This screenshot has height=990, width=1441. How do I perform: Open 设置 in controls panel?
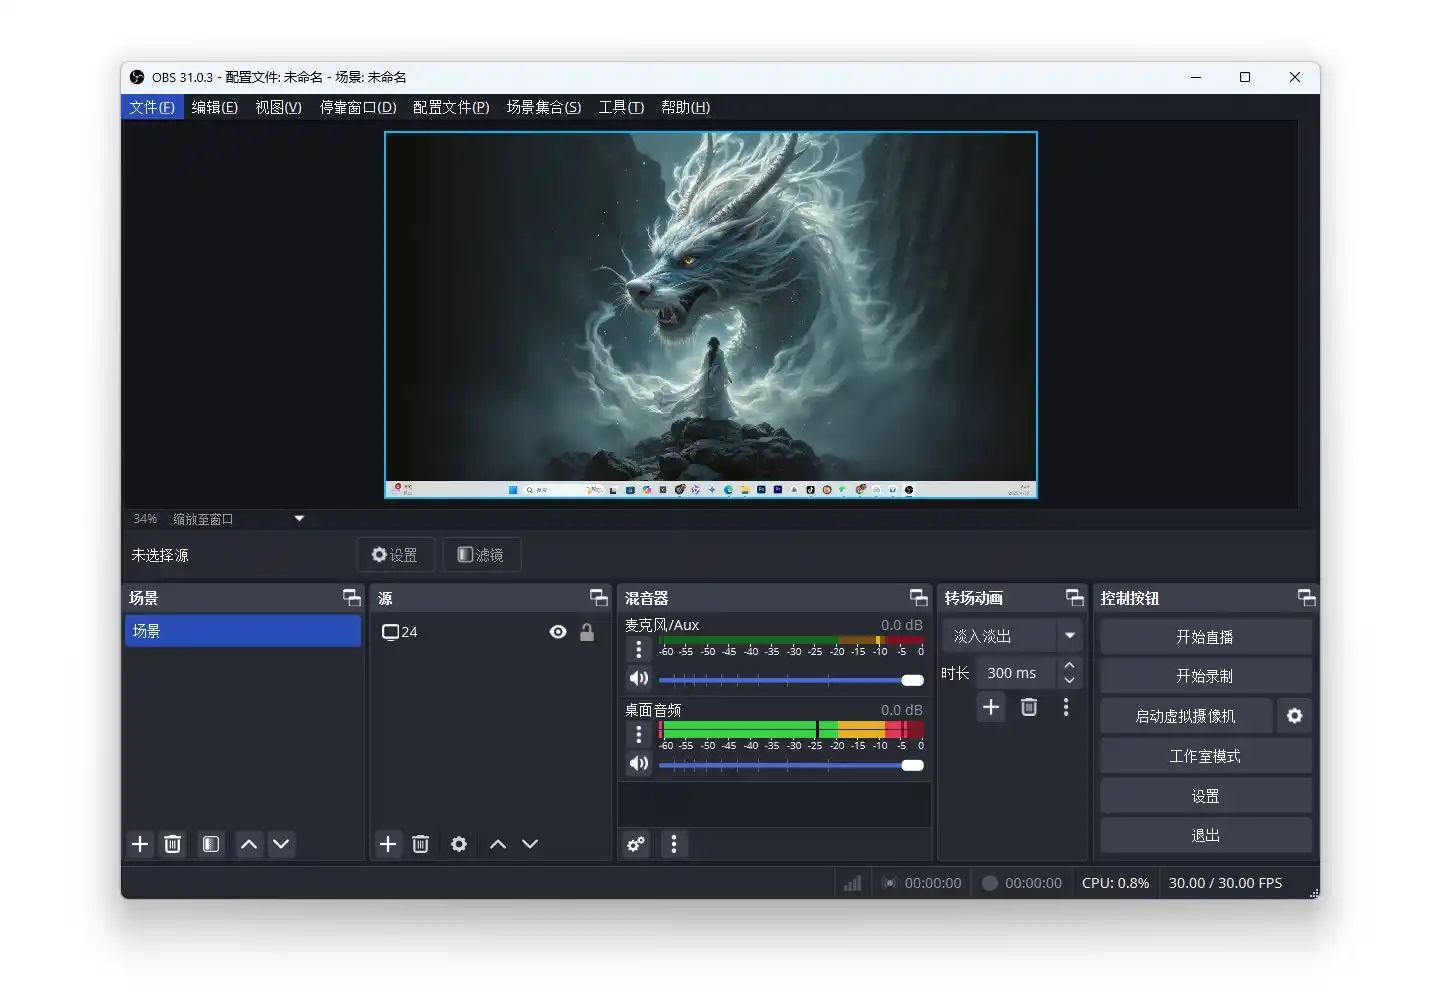1205,796
